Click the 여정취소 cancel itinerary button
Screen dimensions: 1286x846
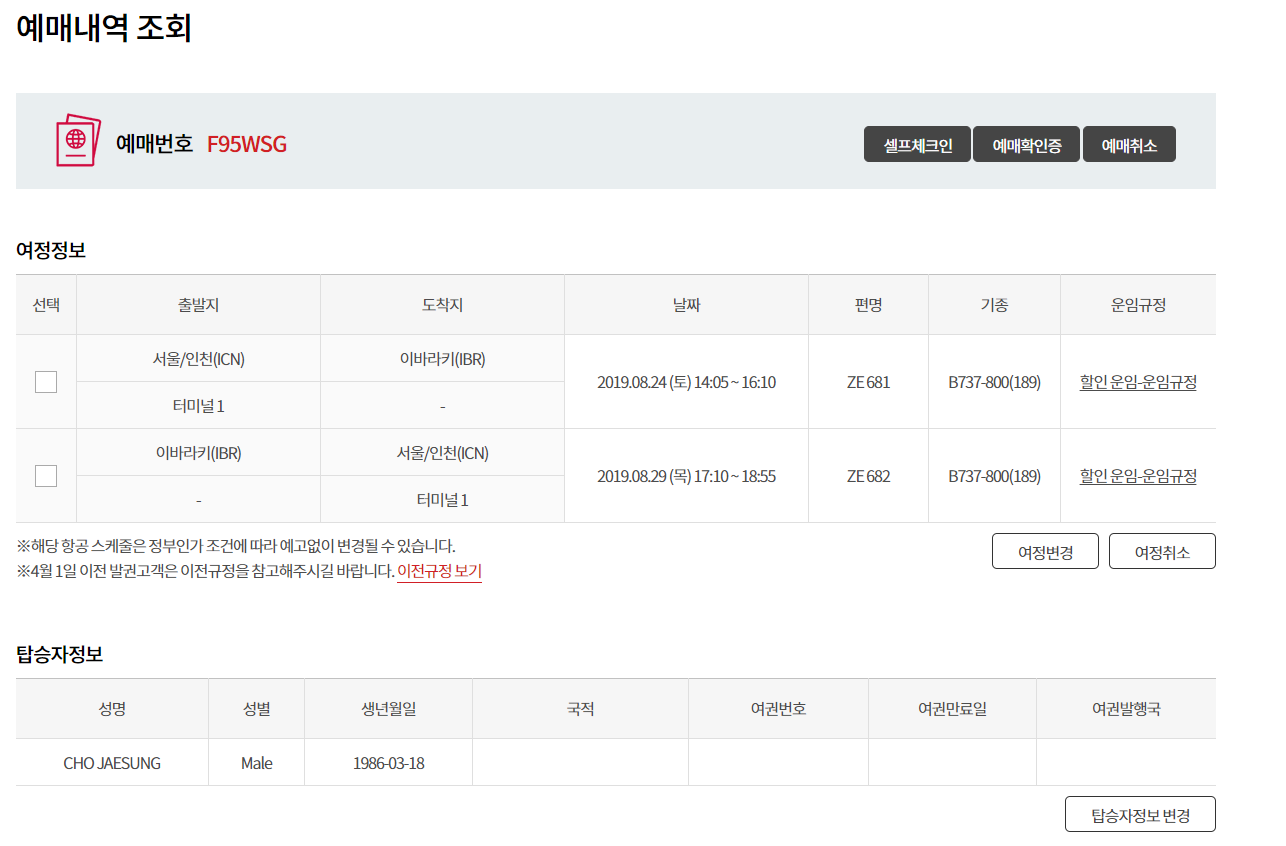point(1162,551)
